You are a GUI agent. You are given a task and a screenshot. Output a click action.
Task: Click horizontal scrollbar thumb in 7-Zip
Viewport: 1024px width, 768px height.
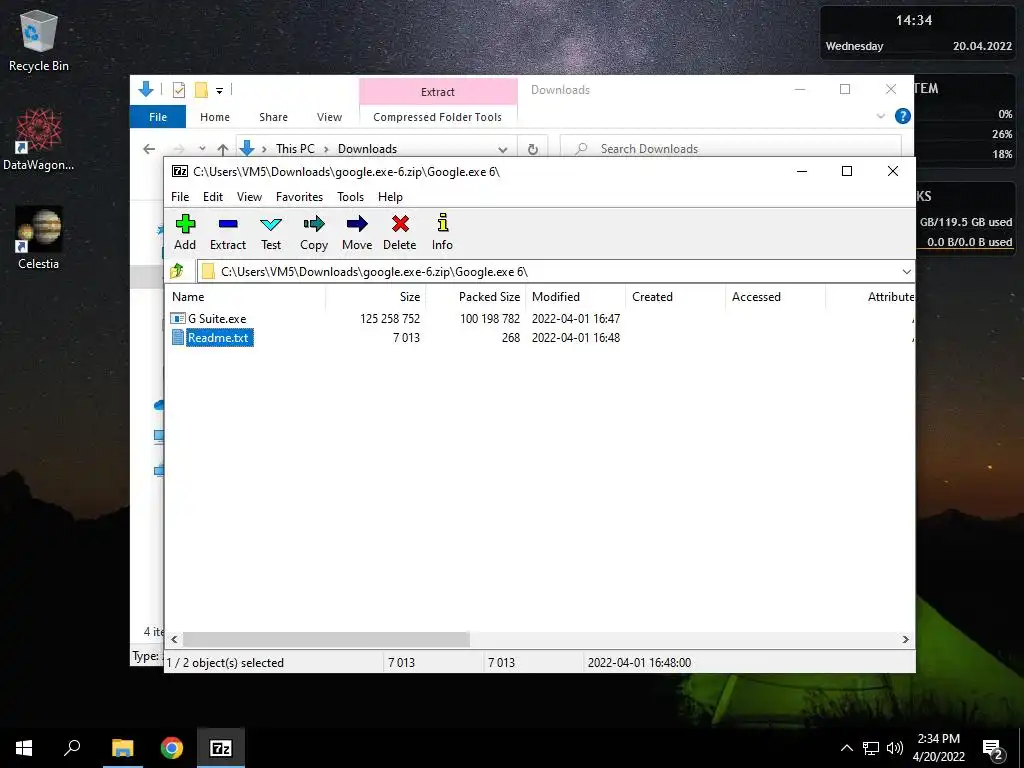coord(326,639)
